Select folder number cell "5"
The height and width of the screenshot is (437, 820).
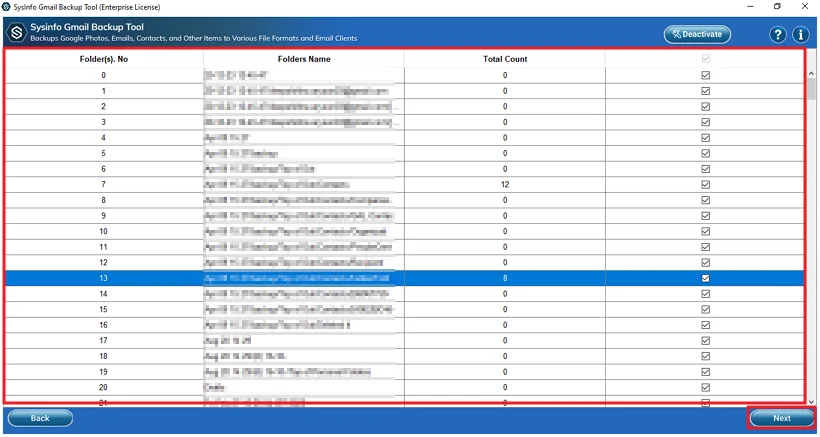[104, 153]
